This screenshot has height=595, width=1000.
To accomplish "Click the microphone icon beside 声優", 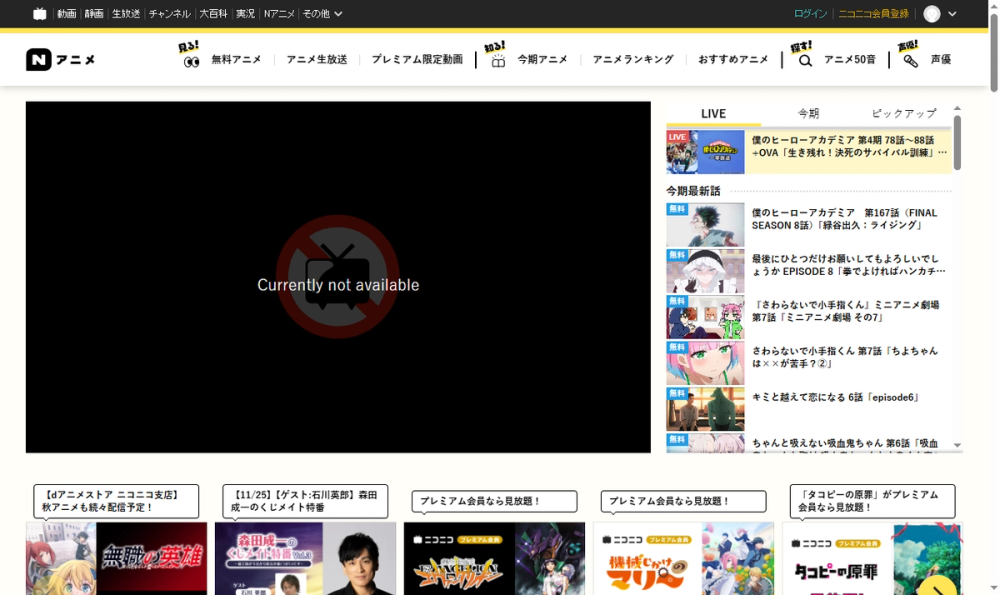I will (x=911, y=61).
